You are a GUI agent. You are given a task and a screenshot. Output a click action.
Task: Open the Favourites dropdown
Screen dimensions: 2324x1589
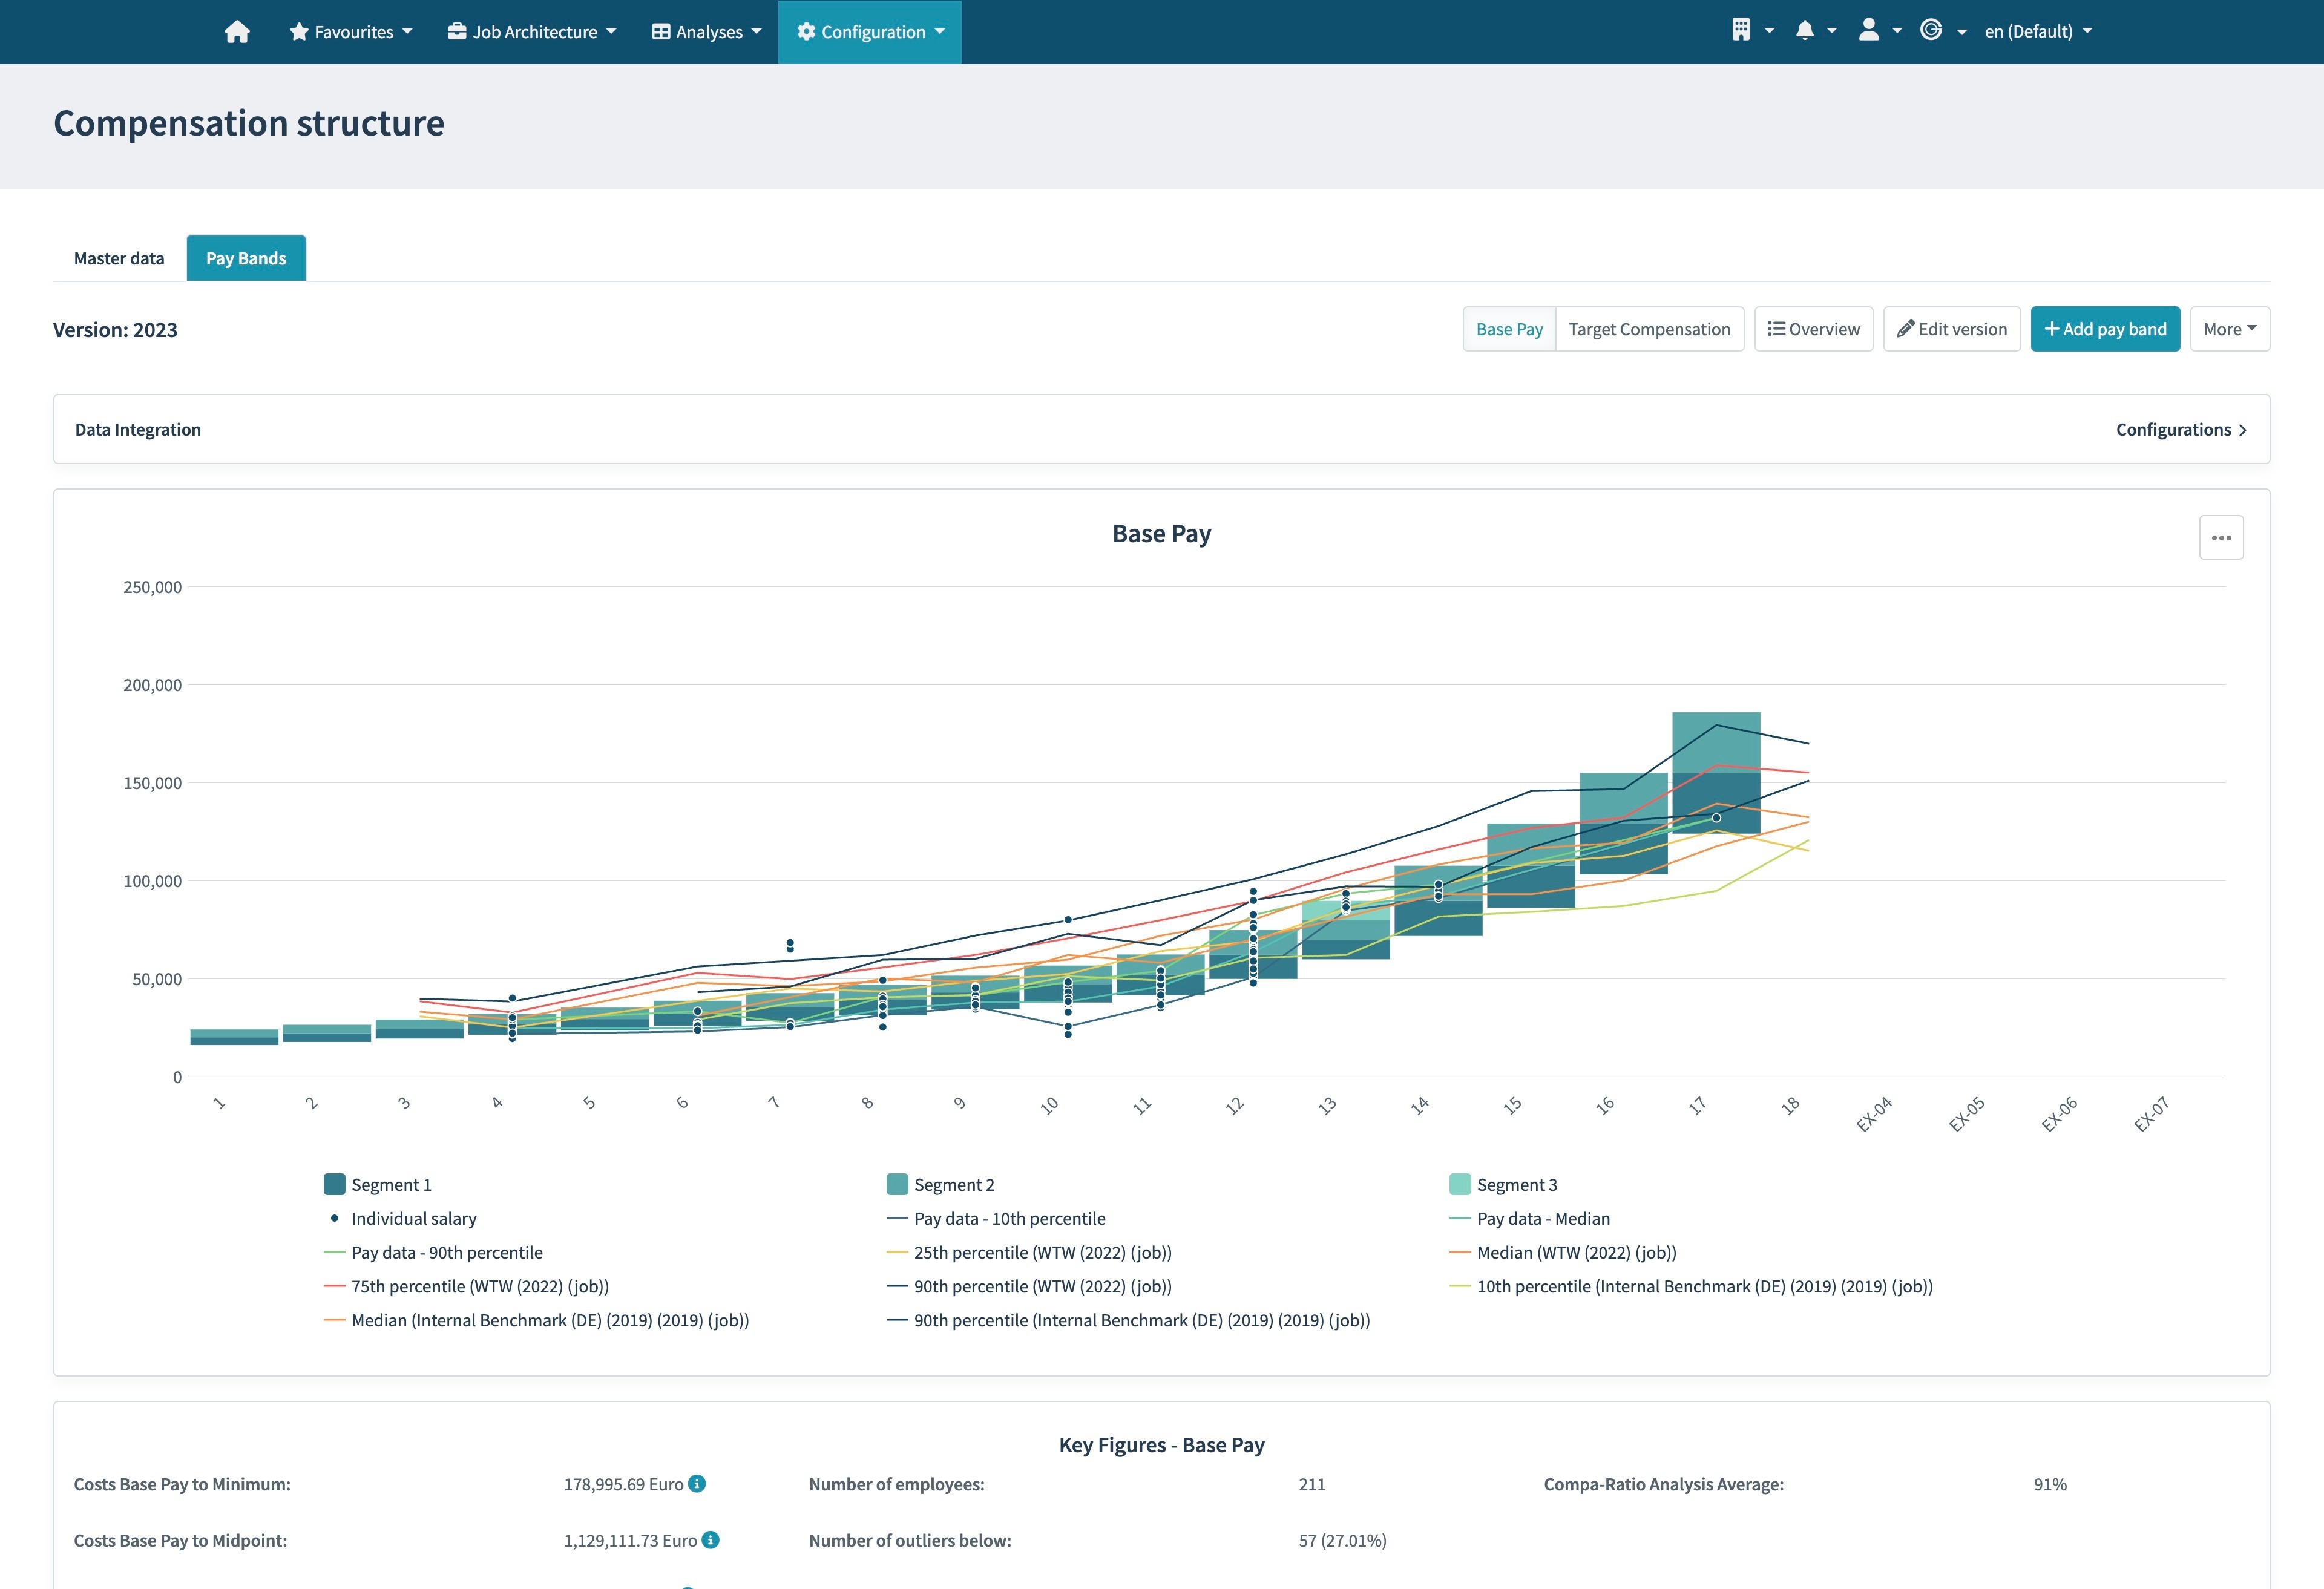[x=351, y=31]
